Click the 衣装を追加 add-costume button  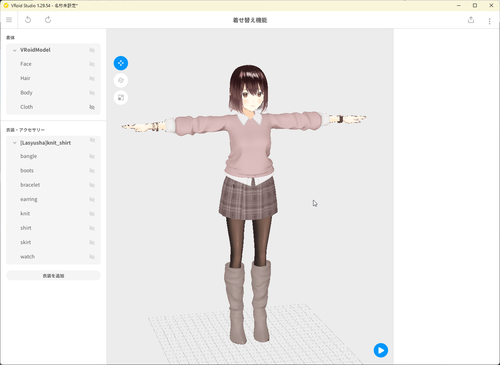53,276
